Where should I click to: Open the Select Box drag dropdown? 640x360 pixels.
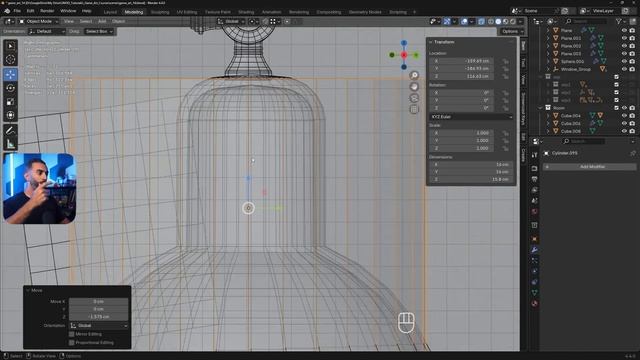(x=99, y=31)
